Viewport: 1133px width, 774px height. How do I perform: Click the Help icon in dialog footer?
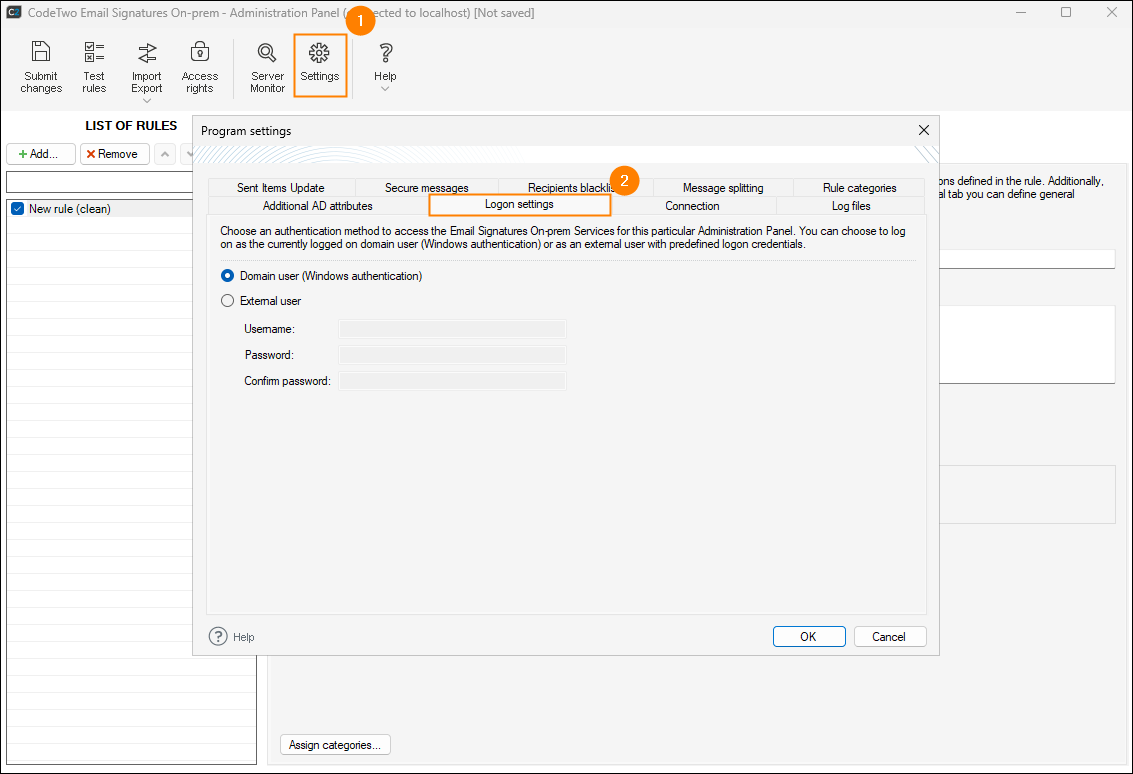coord(218,636)
